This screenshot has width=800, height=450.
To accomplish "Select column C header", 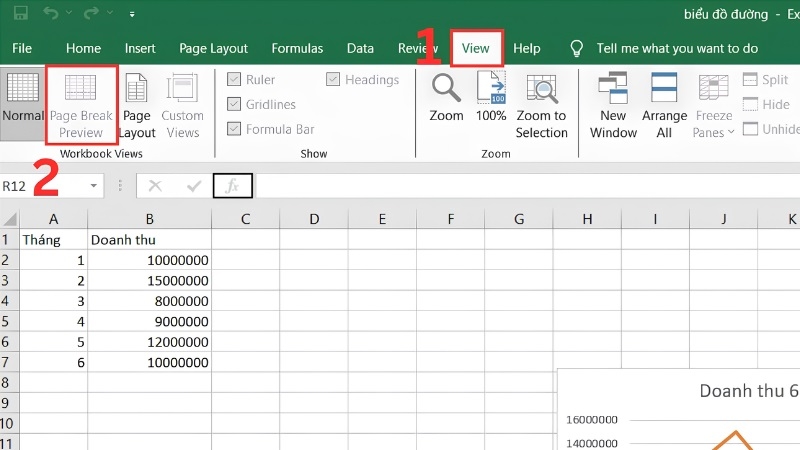I will [245, 219].
